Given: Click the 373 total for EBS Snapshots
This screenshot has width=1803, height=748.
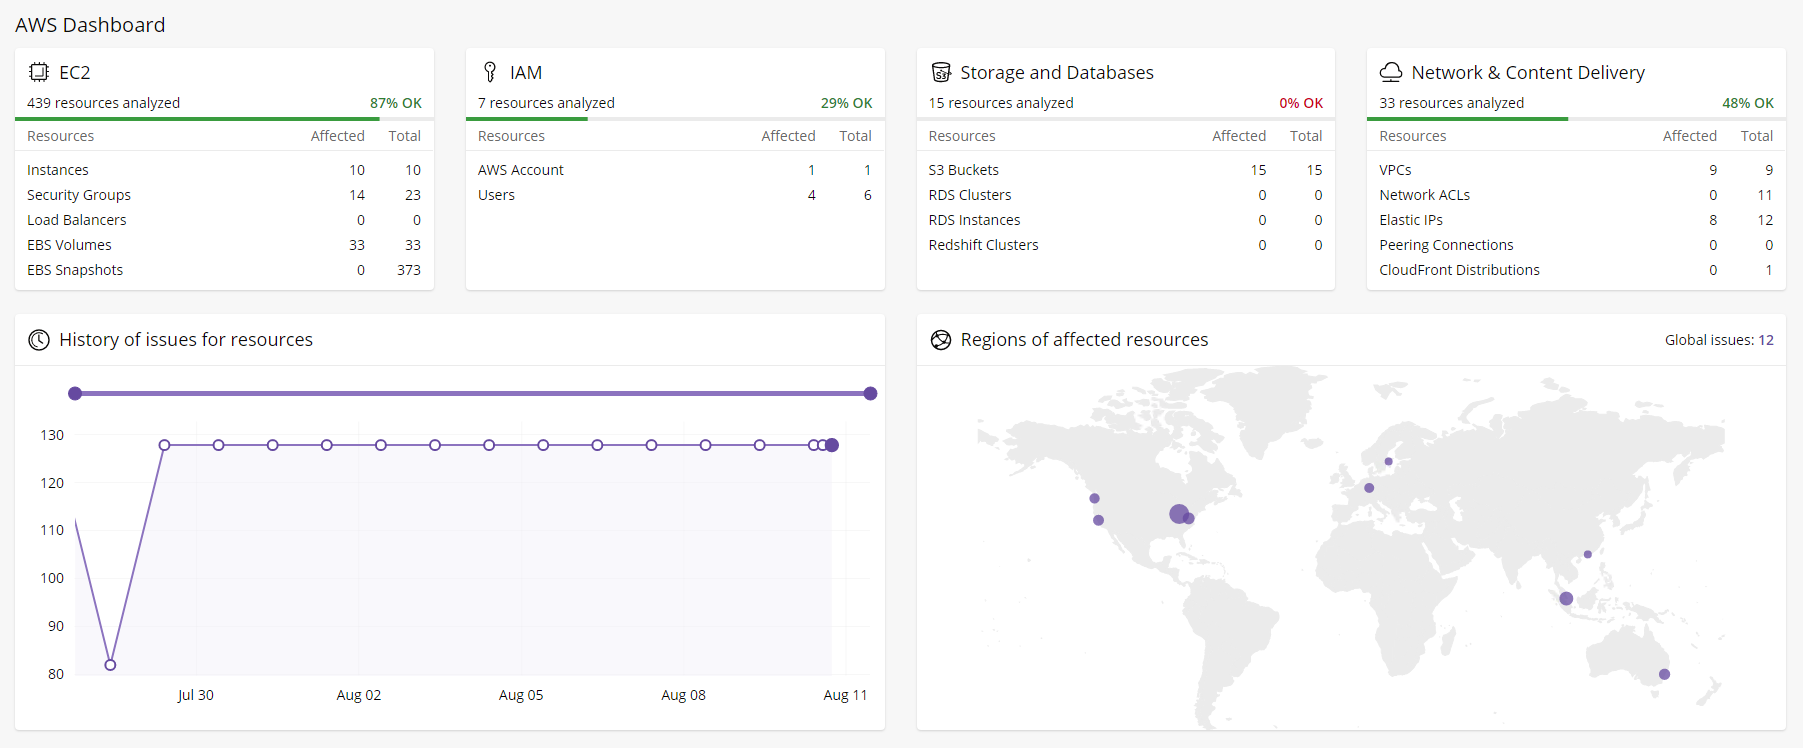Looking at the screenshot, I should [x=409, y=270].
